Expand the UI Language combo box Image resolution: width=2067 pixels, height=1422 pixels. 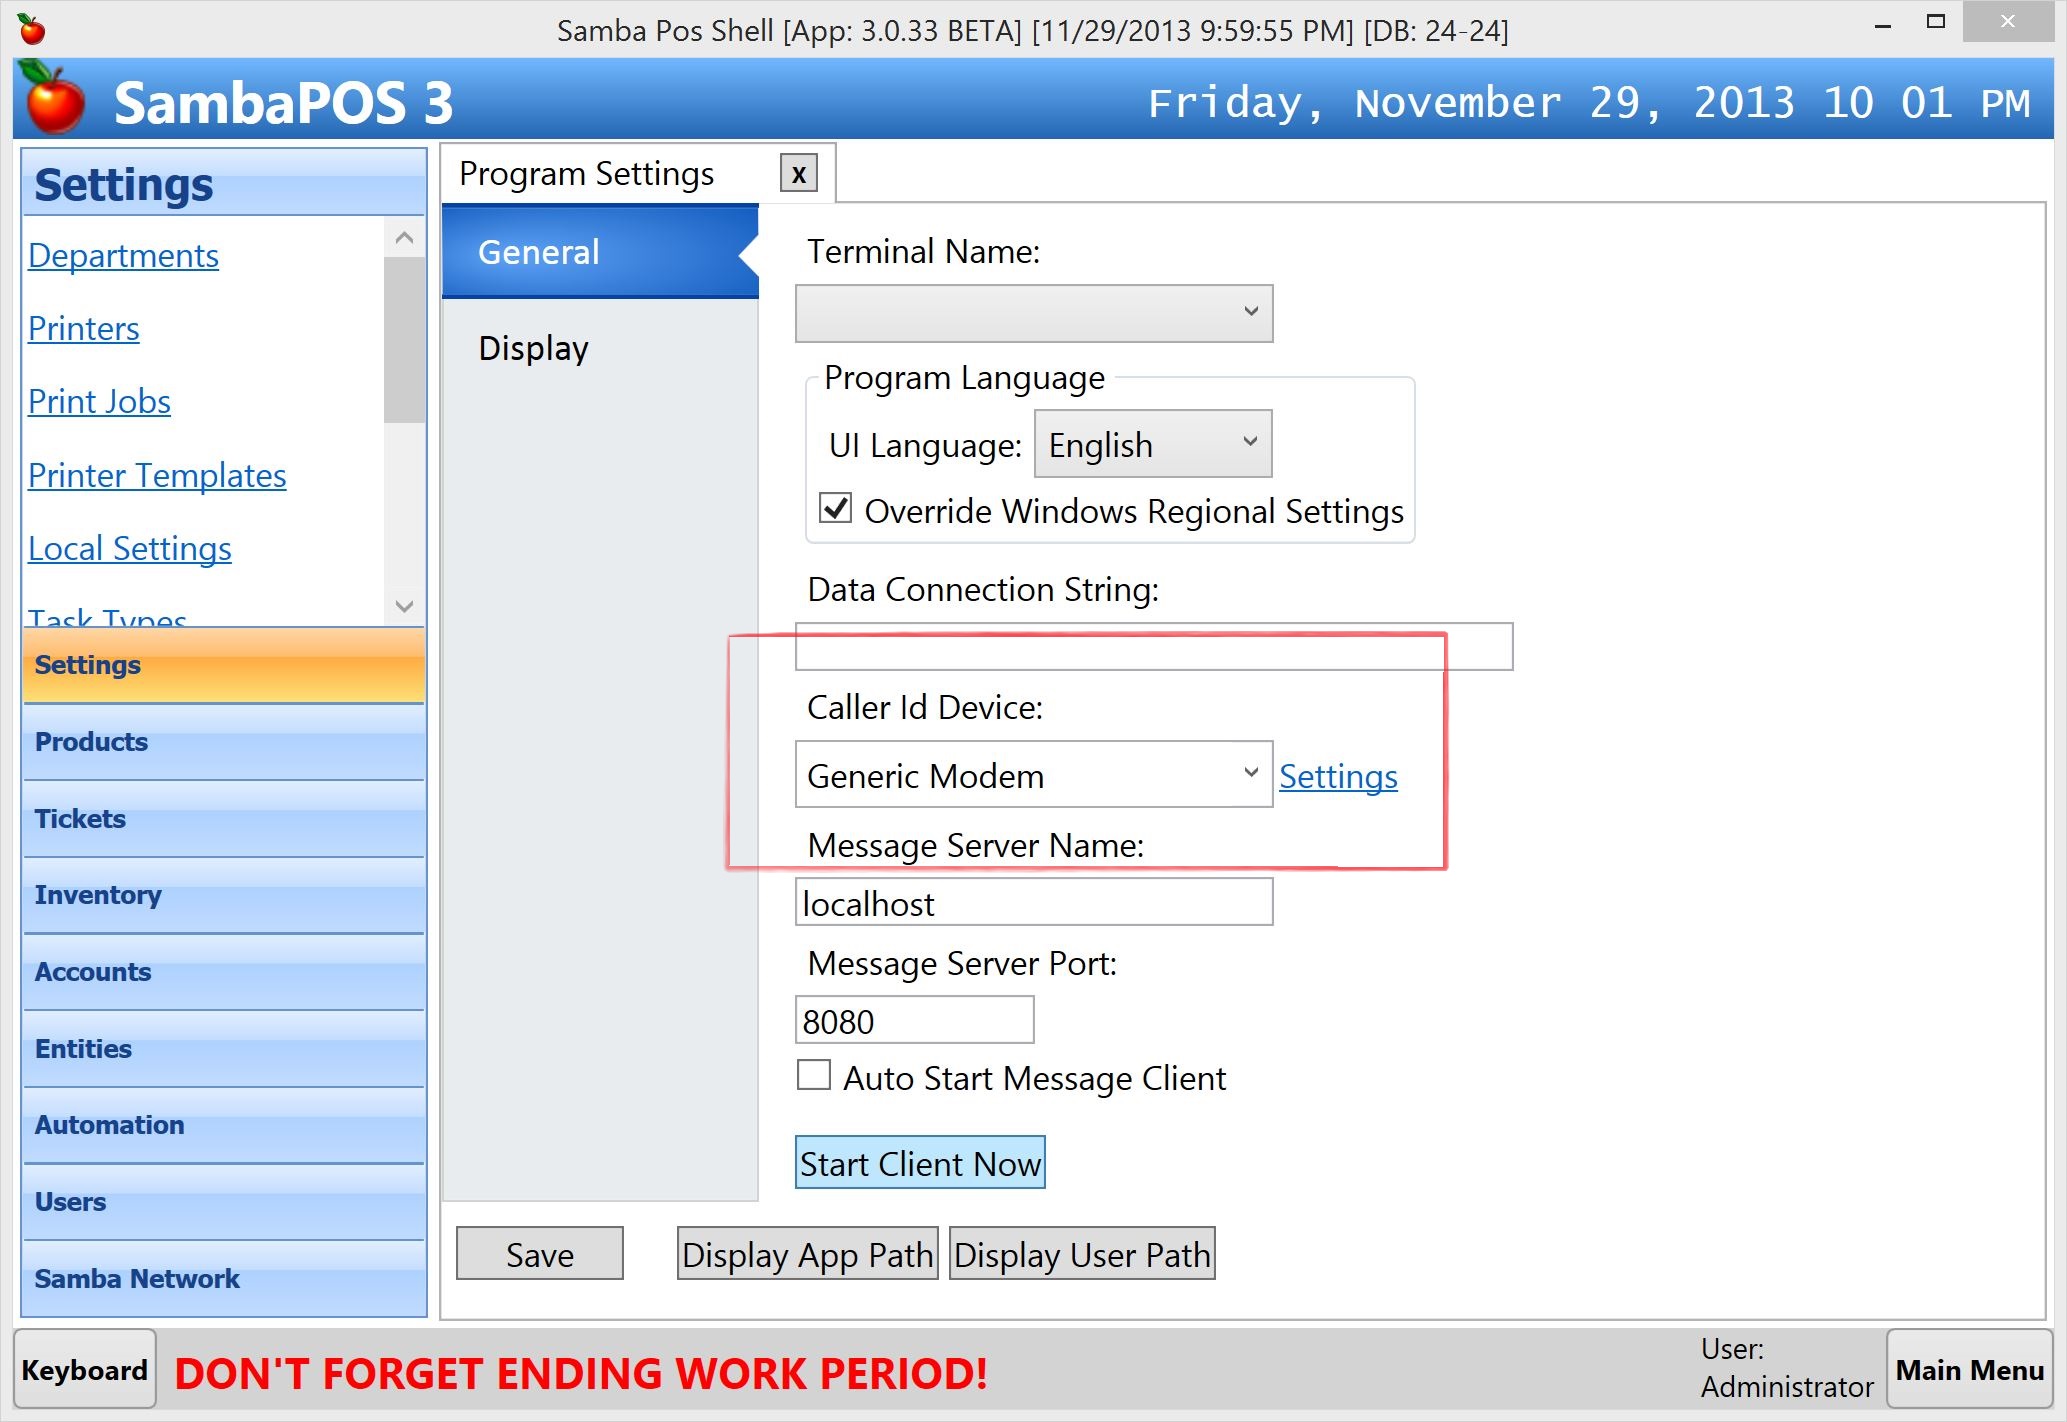[1152, 444]
